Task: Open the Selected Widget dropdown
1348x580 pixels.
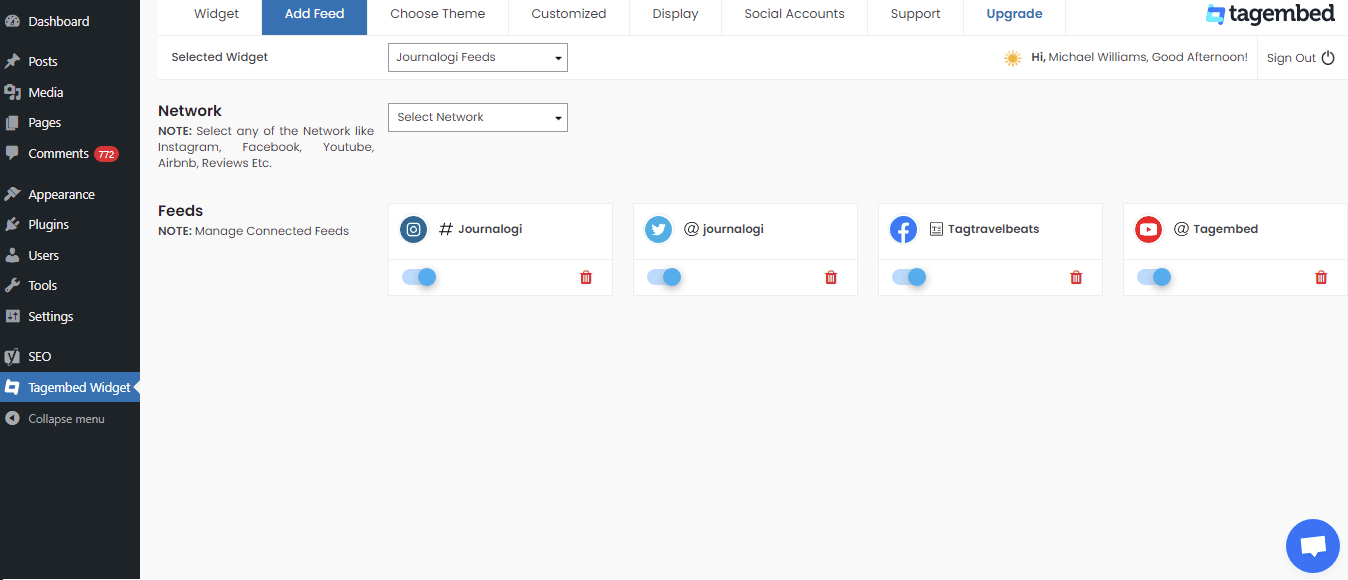Action: click(x=478, y=58)
